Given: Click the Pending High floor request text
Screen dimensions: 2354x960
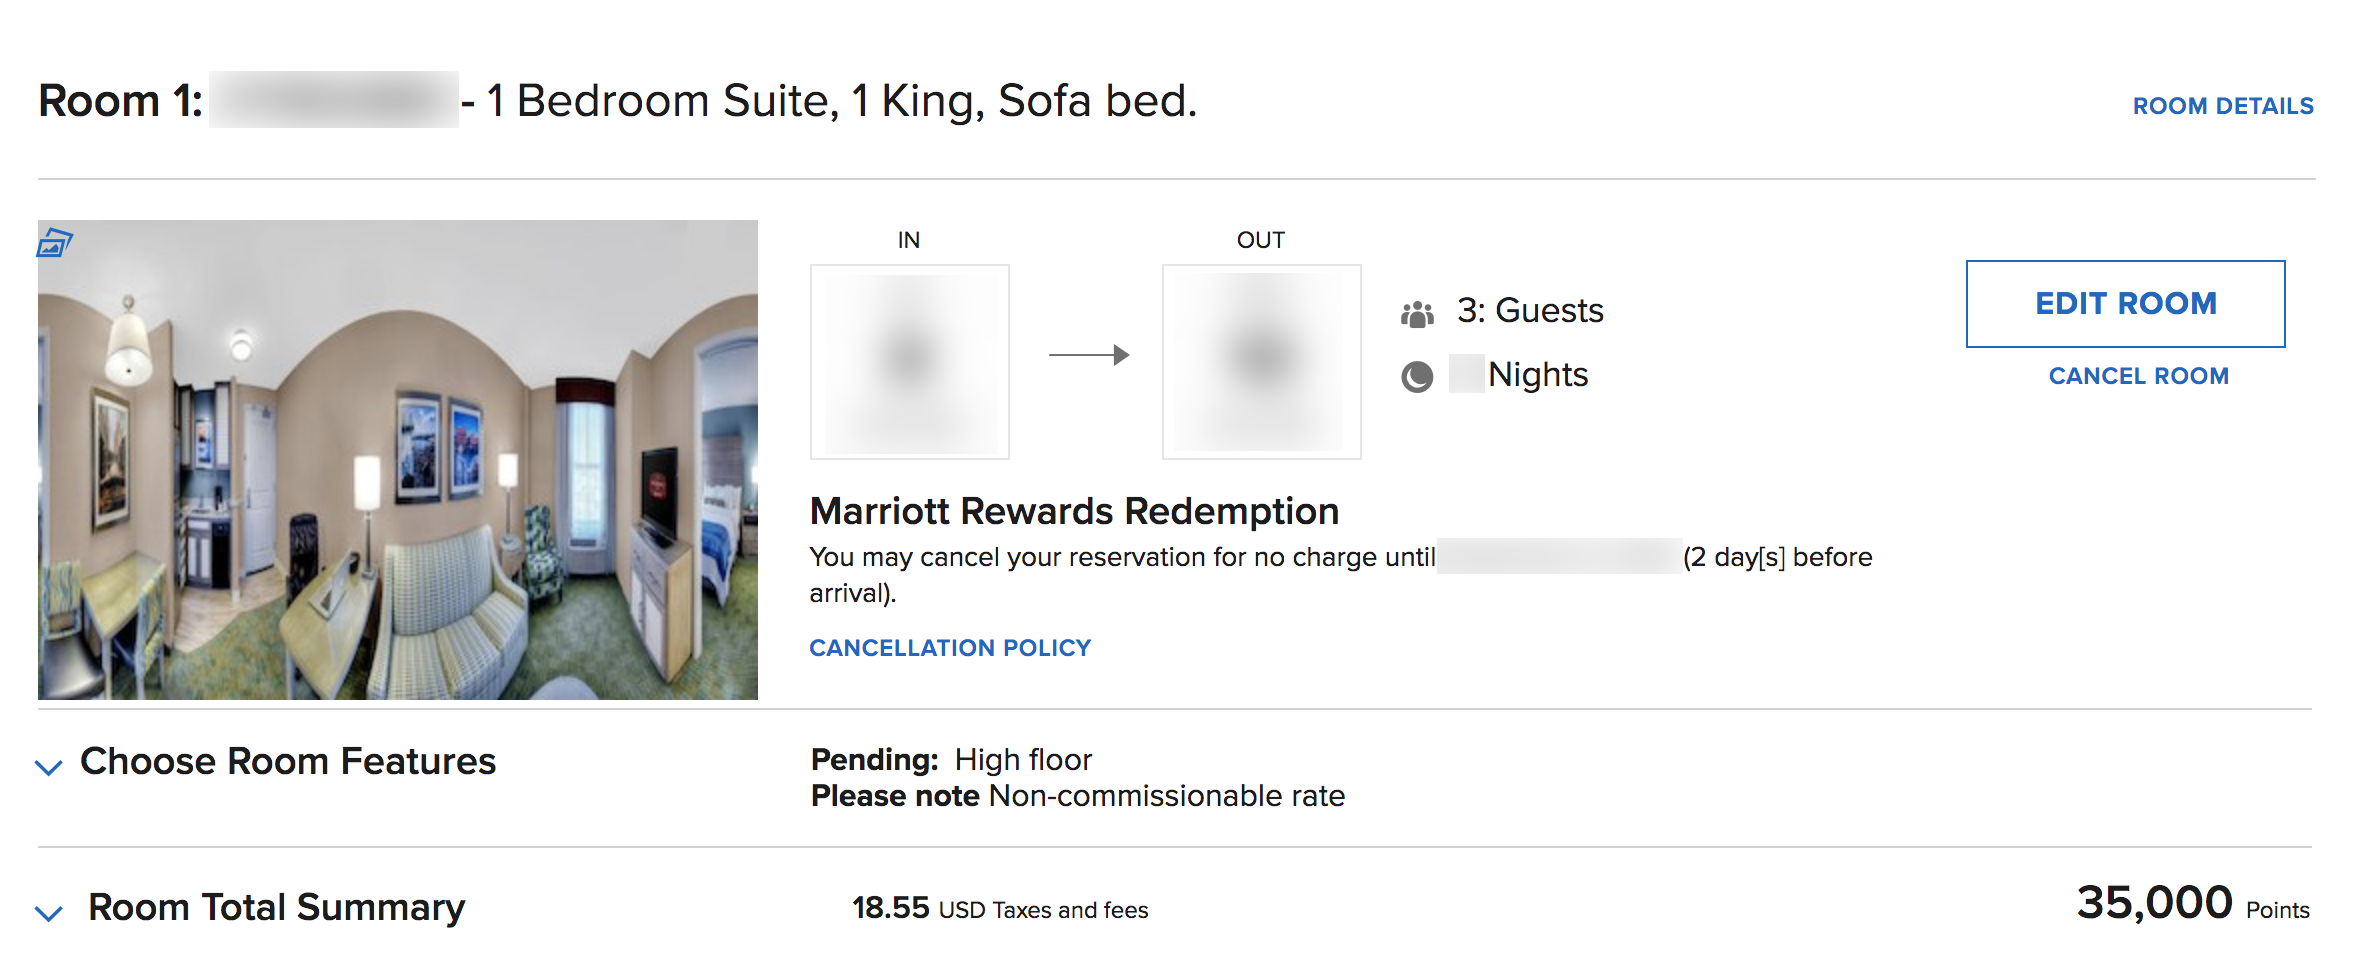Looking at the screenshot, I should pos(951,760).
